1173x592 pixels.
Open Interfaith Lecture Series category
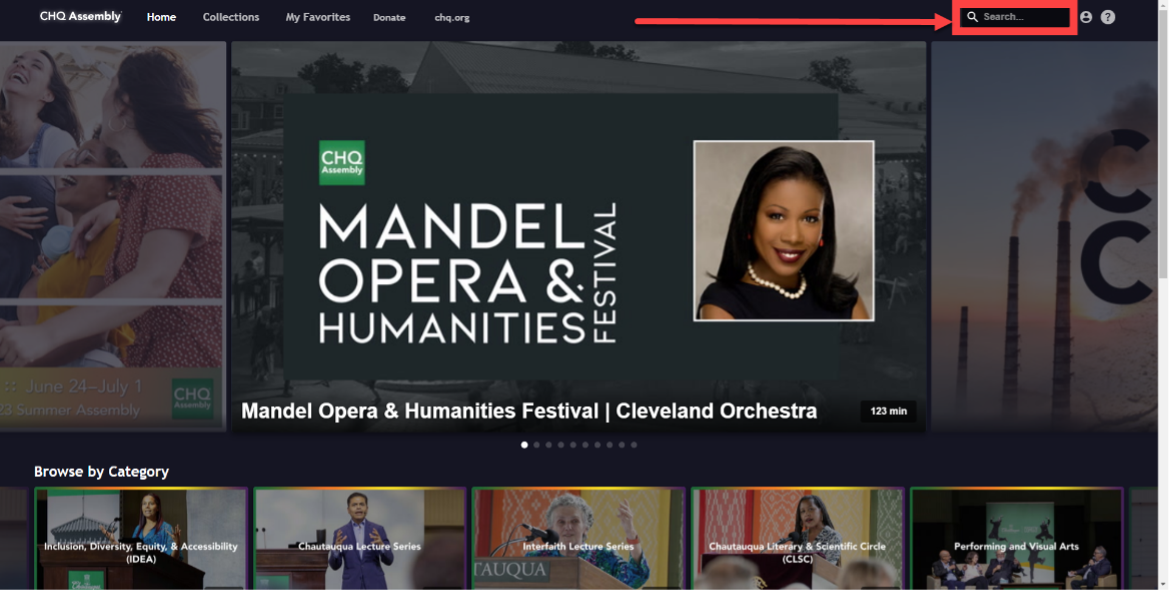[x=580, y=541]
